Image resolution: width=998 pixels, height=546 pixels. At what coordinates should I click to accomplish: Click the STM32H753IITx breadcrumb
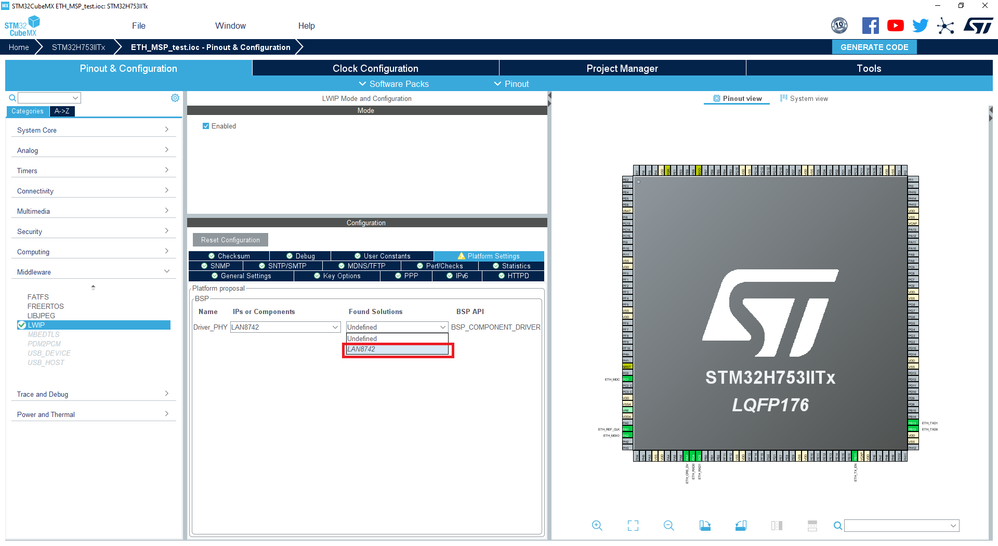78,47
